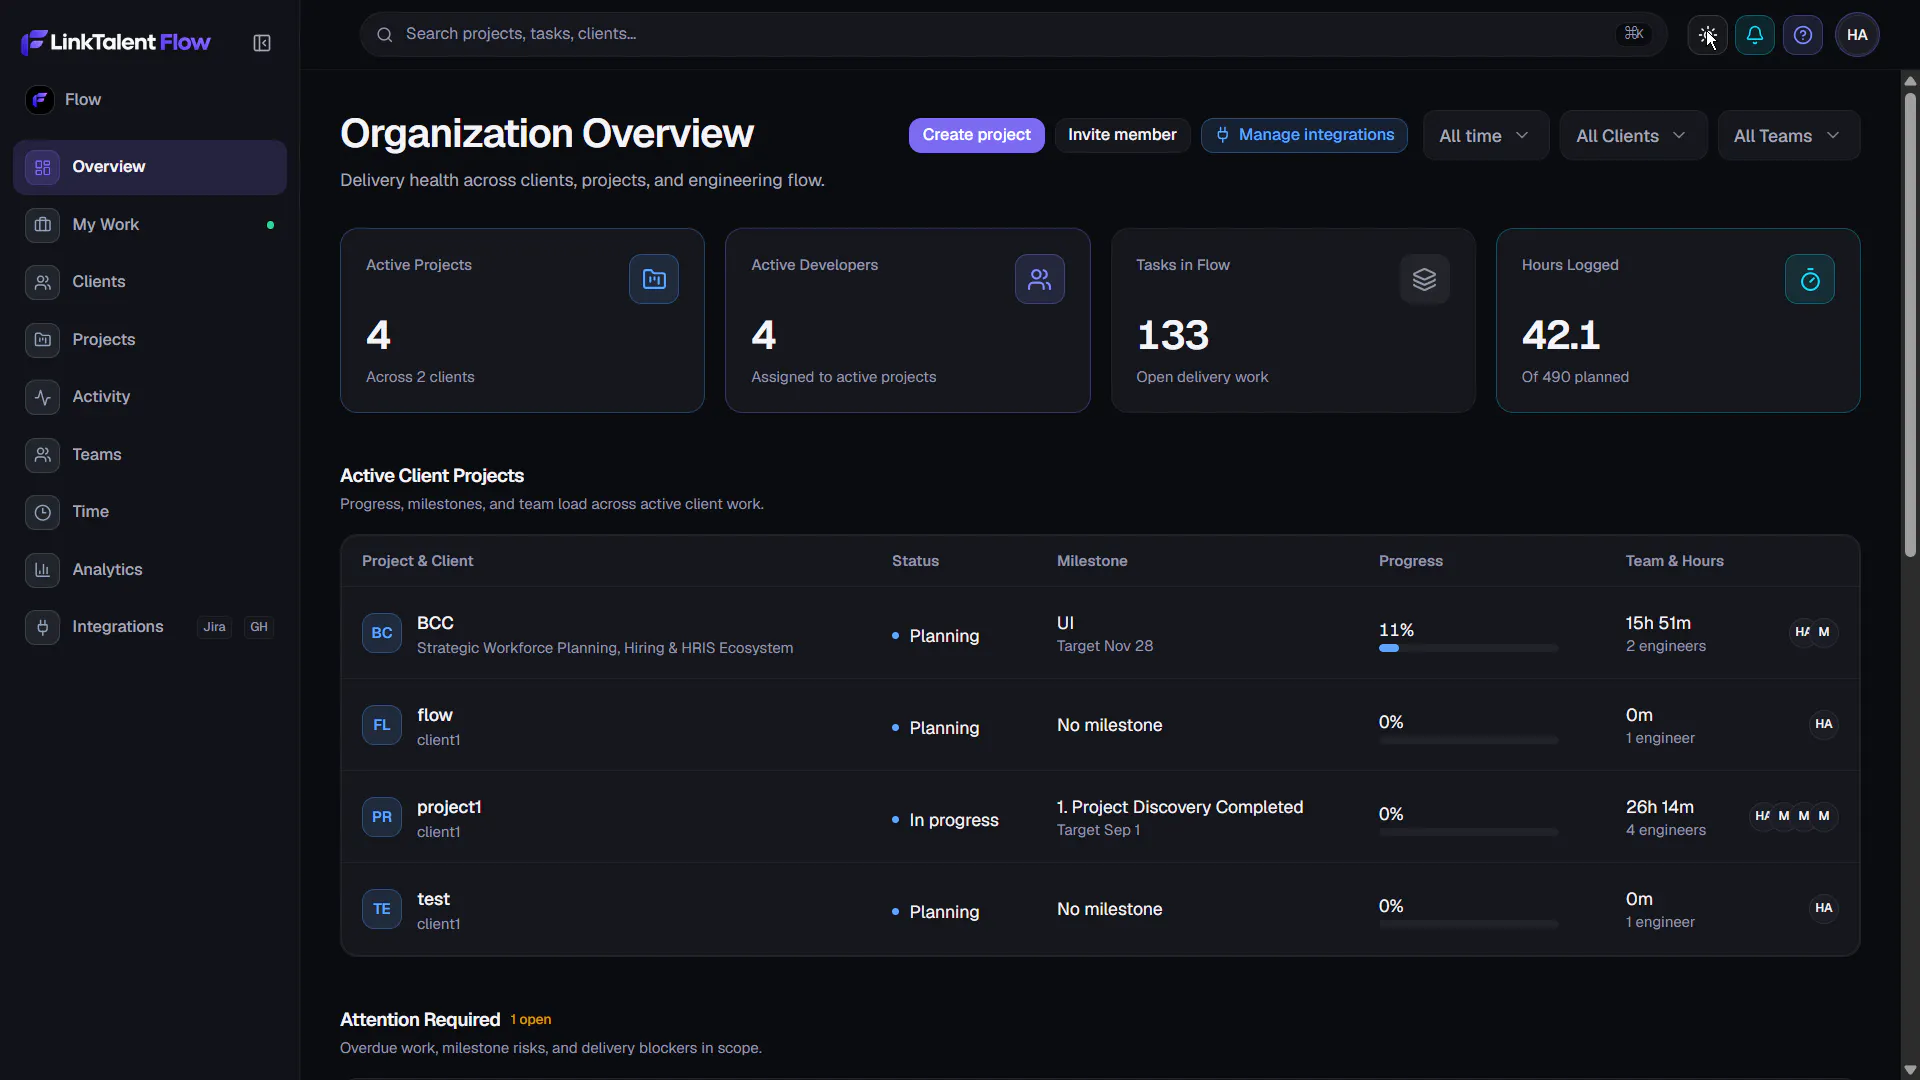Click the vertical page scrollbar
1920x1080 pixels.
point(1910,325)
